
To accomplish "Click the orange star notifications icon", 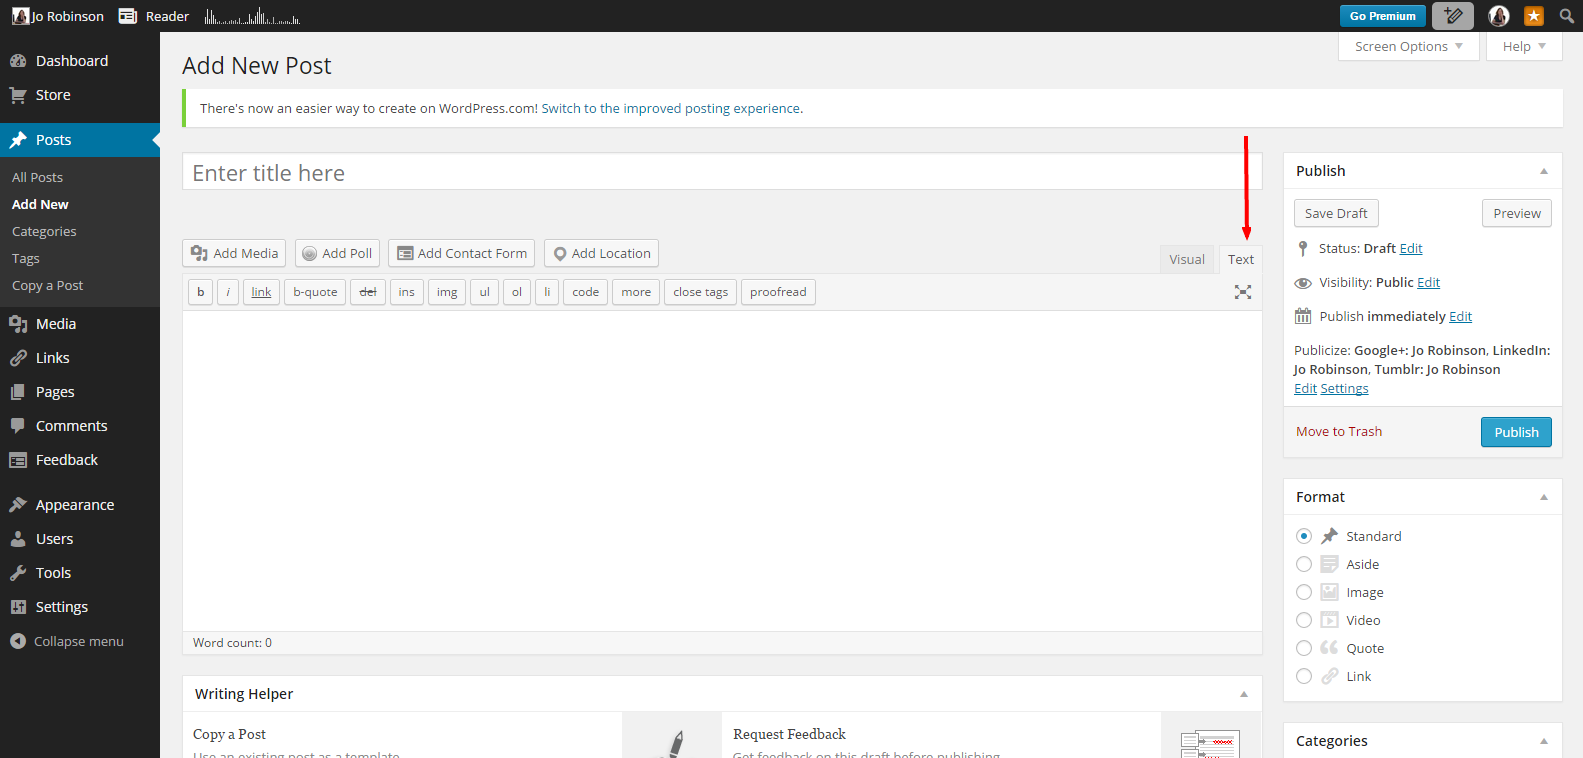I will click(1533, 16).
